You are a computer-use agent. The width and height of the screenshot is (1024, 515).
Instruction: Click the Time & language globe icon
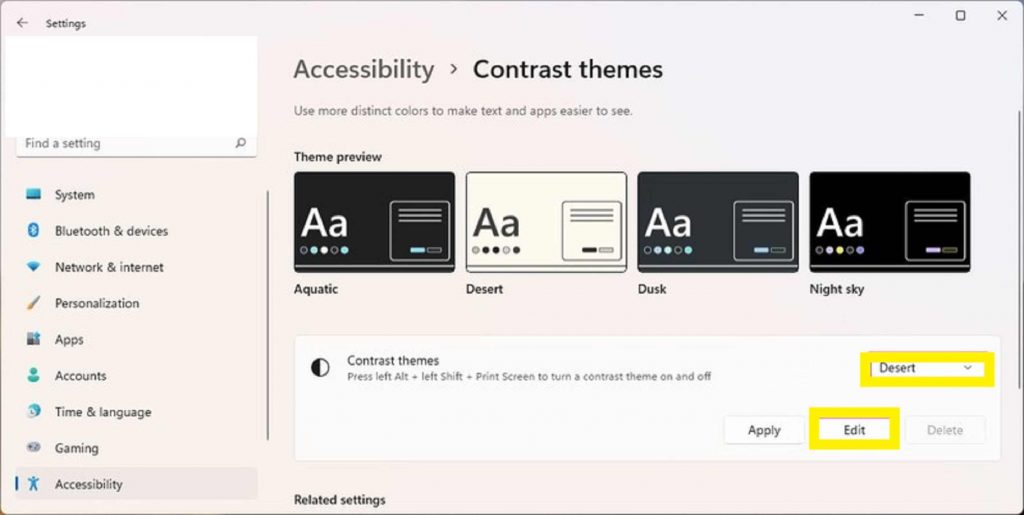[x=34, y=412]
